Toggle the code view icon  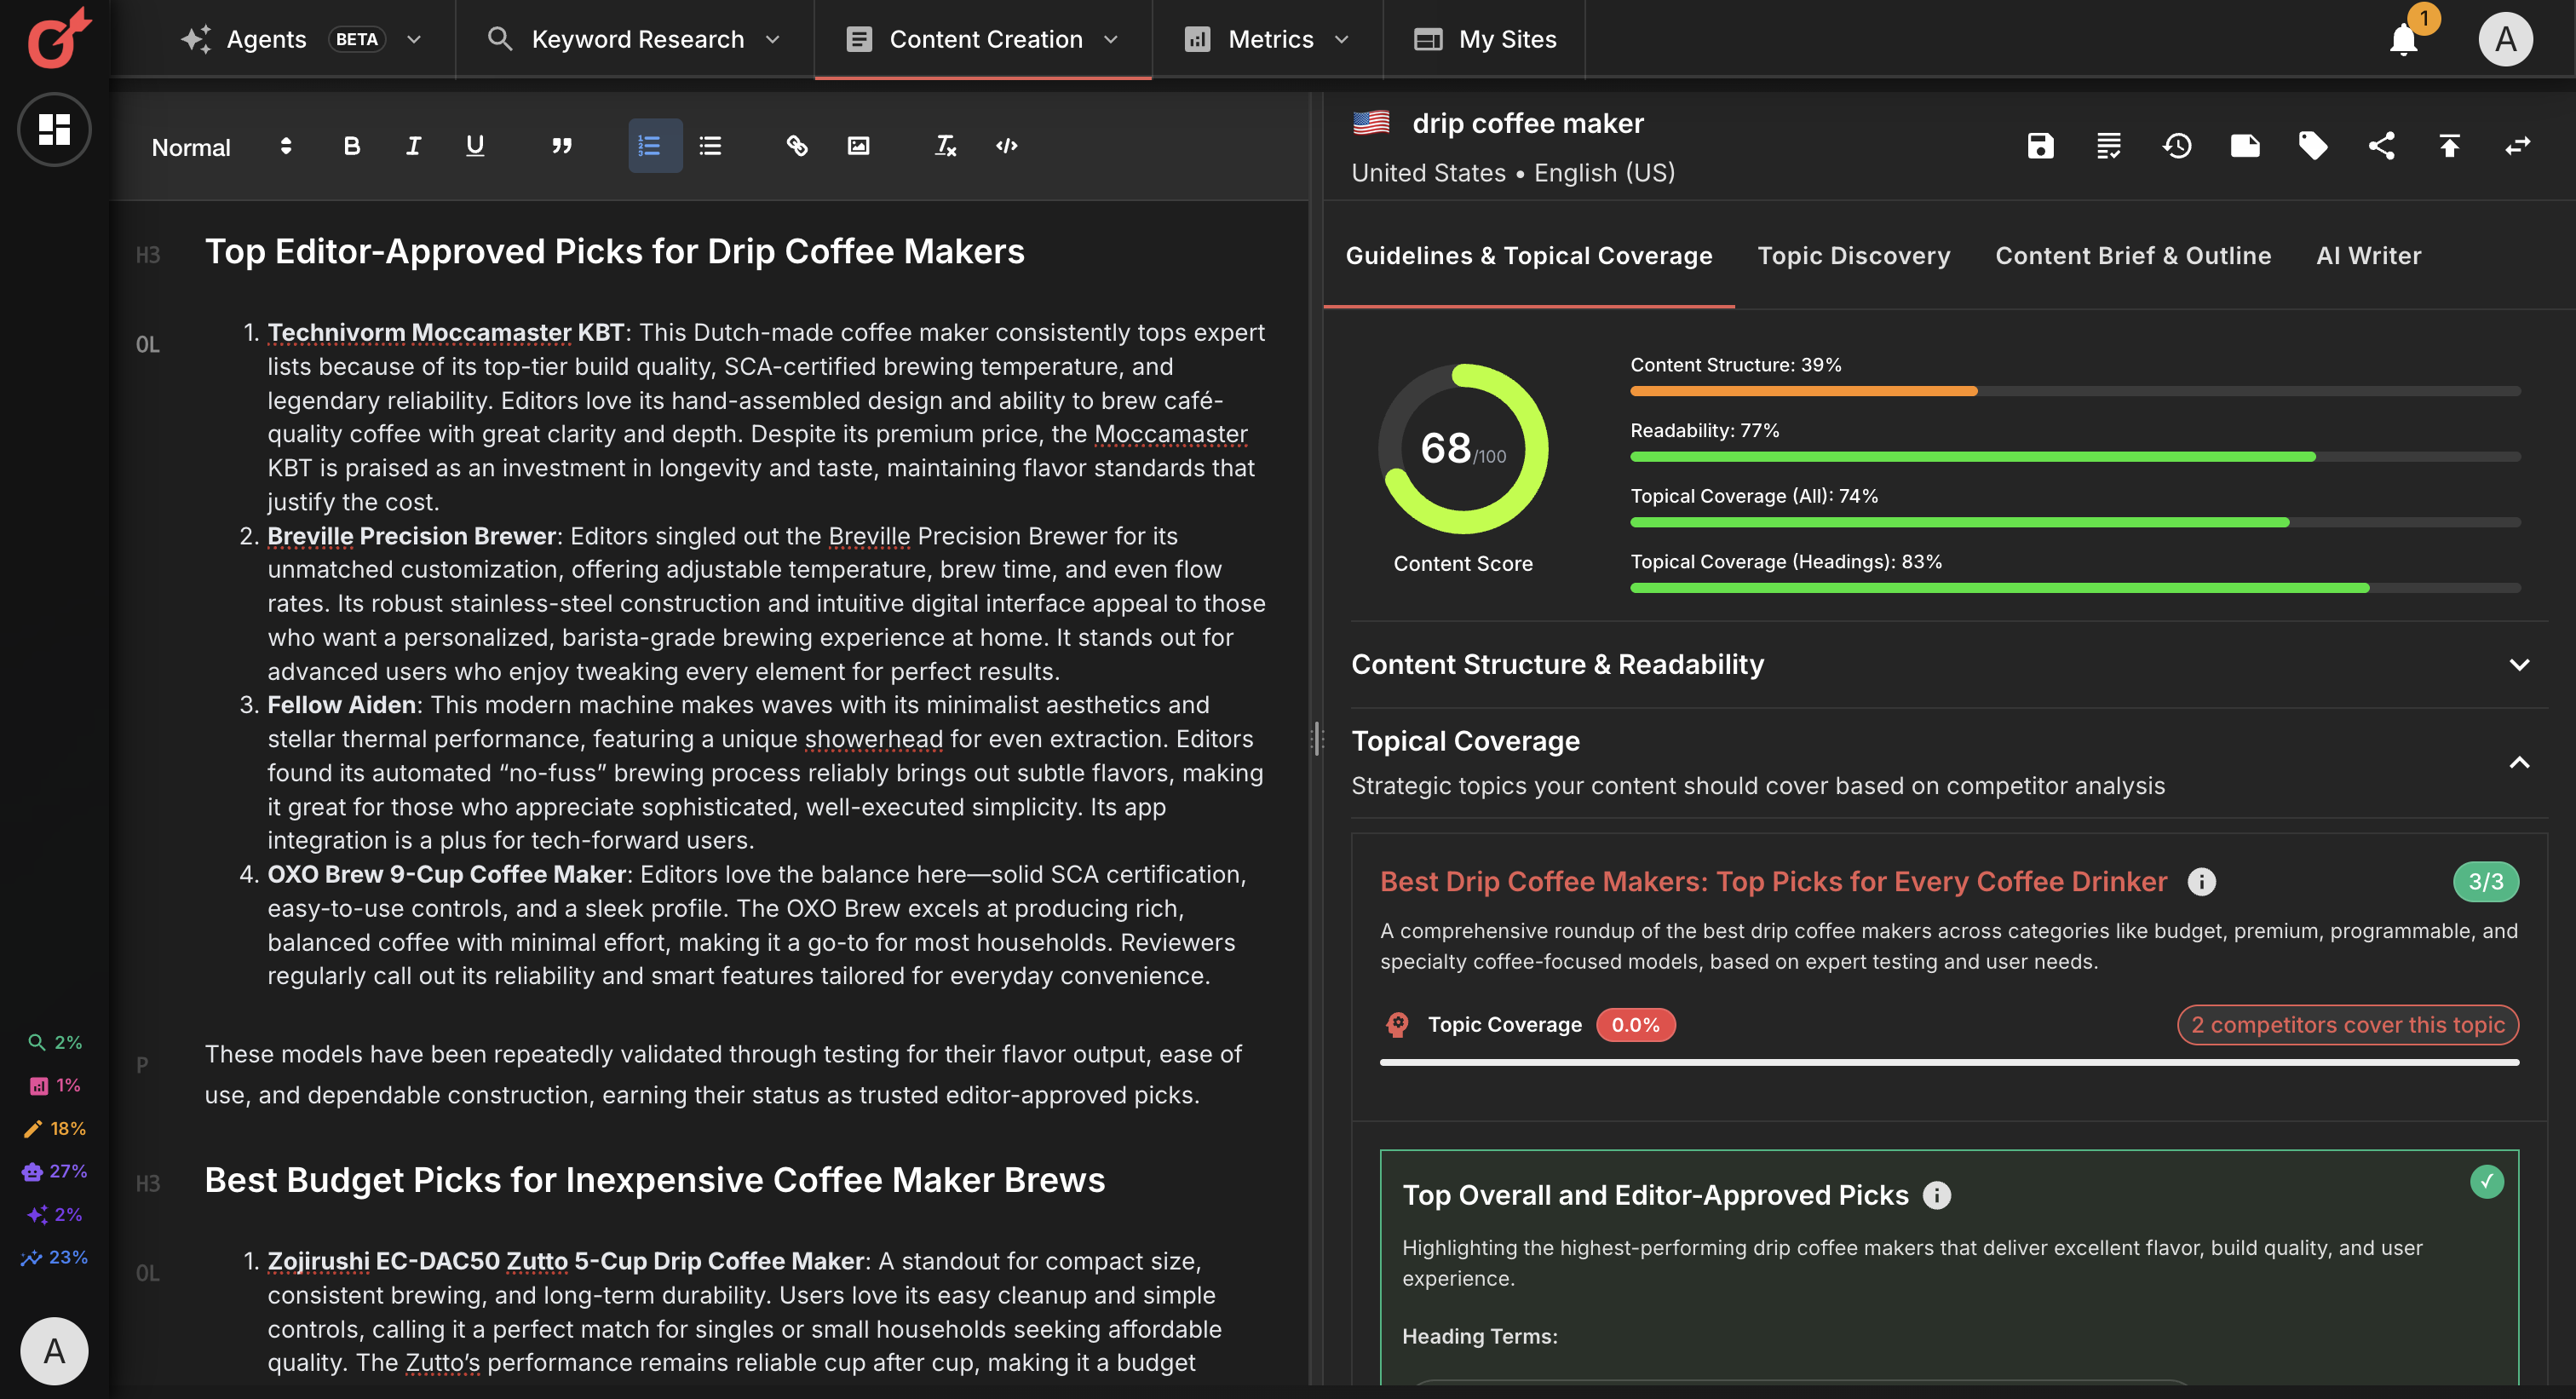[x=1006, y=146]
